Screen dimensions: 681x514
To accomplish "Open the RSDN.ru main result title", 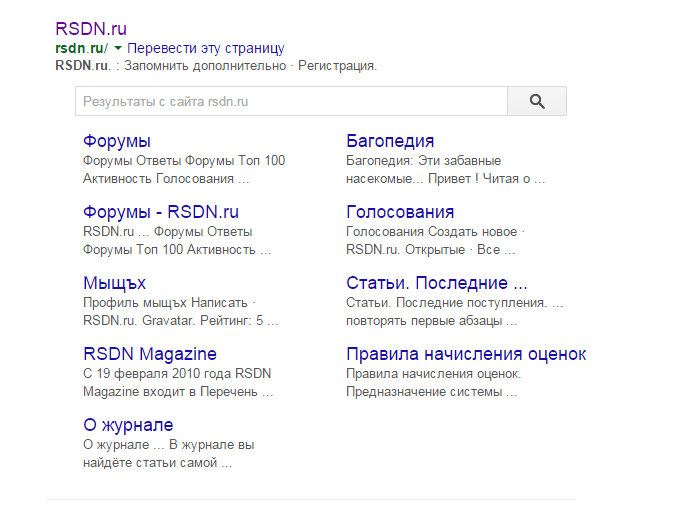I will click(91, 29).
